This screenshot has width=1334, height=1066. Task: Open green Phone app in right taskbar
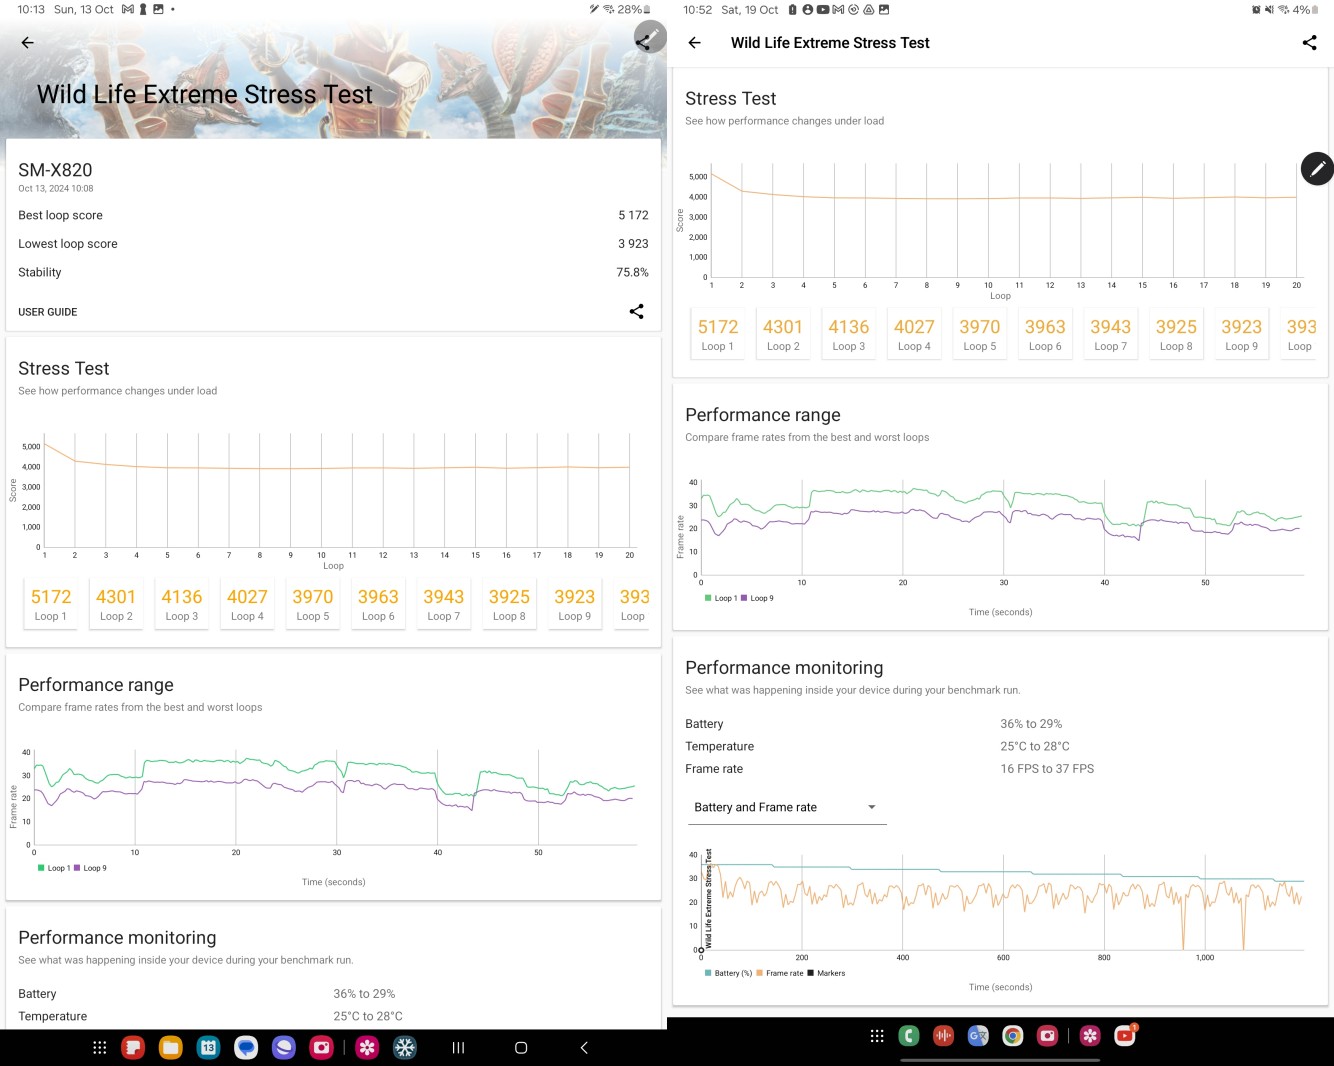point(909,1036)
